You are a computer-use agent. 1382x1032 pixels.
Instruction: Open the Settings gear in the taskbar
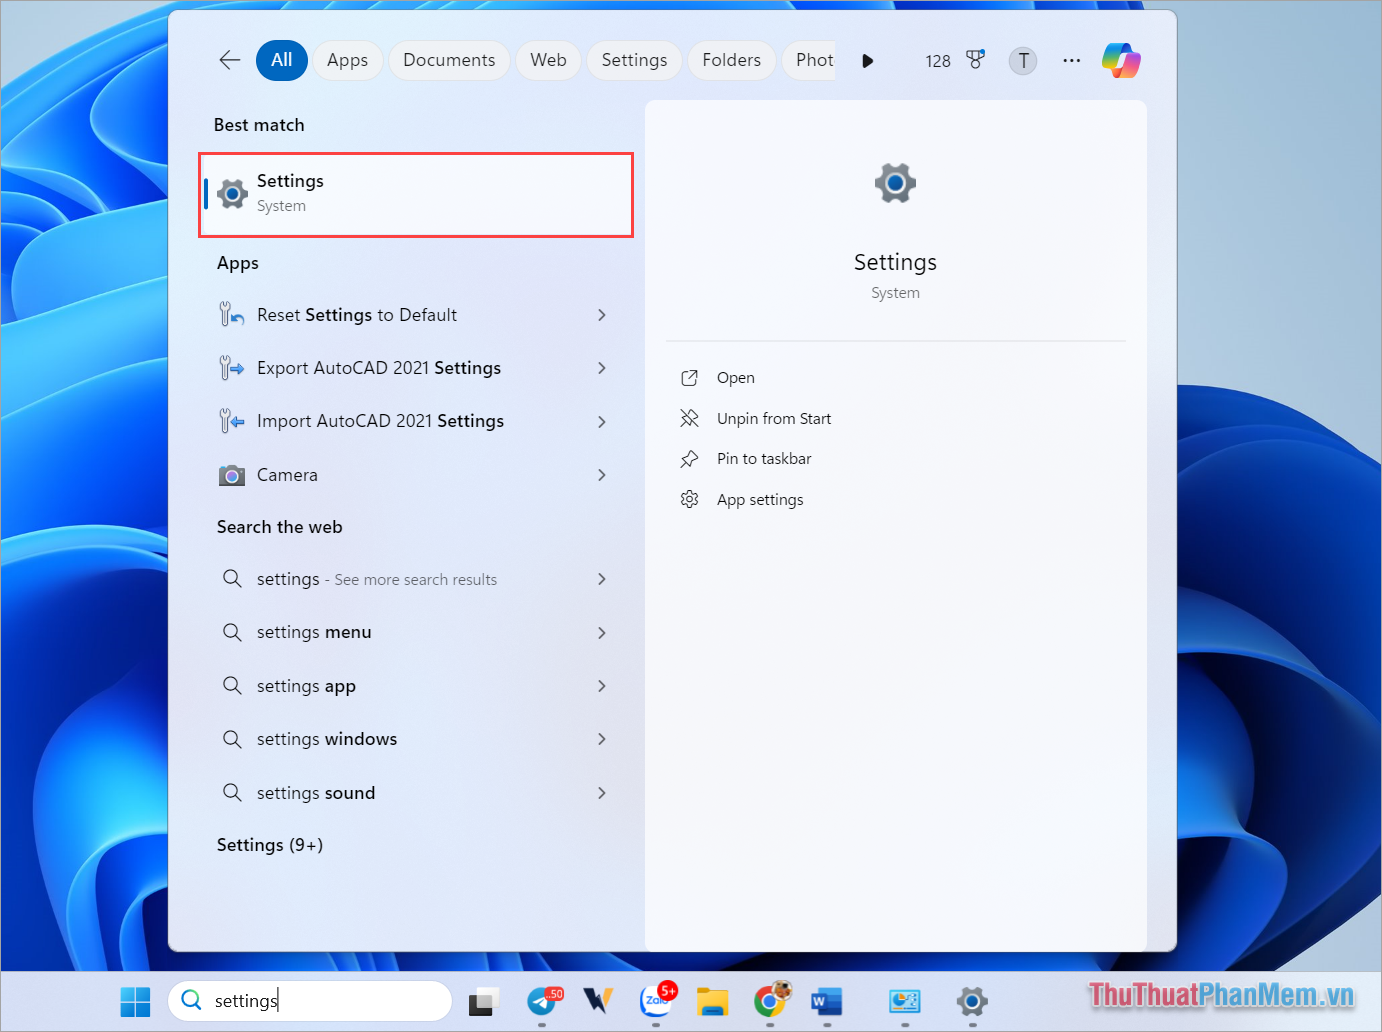971,1001
